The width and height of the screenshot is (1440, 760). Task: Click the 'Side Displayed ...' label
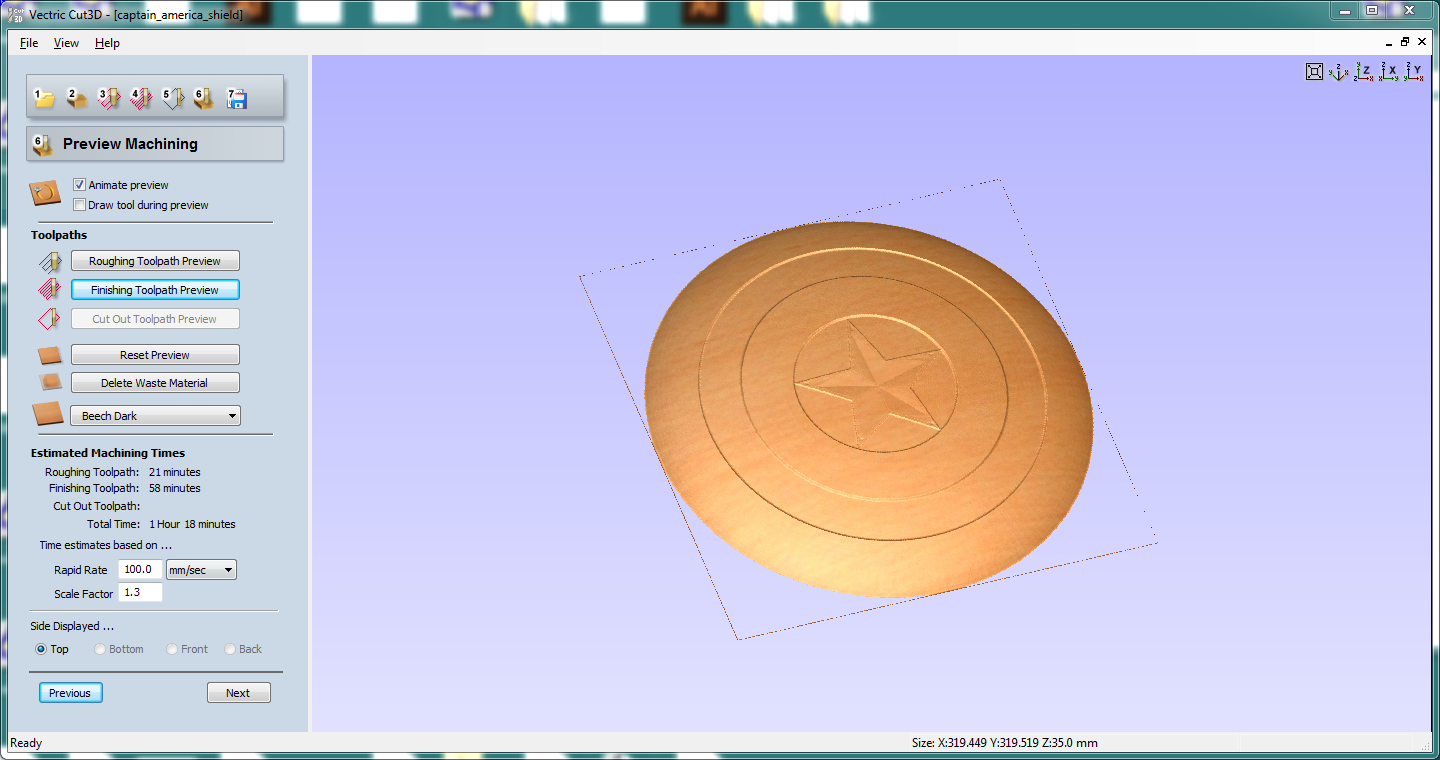72,626
